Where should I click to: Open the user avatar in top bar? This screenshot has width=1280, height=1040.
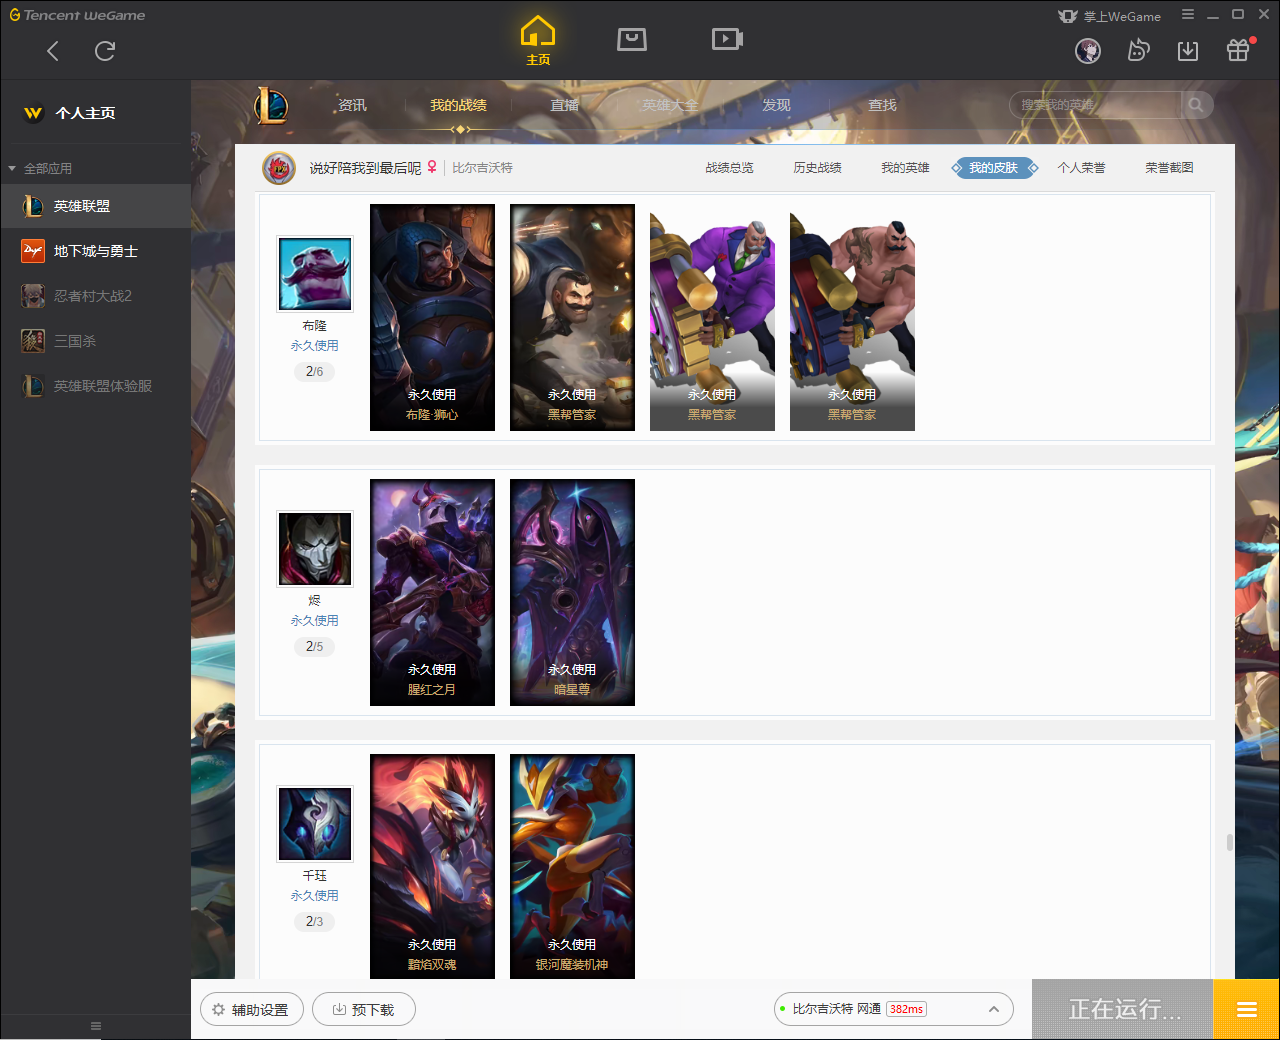1088,50
